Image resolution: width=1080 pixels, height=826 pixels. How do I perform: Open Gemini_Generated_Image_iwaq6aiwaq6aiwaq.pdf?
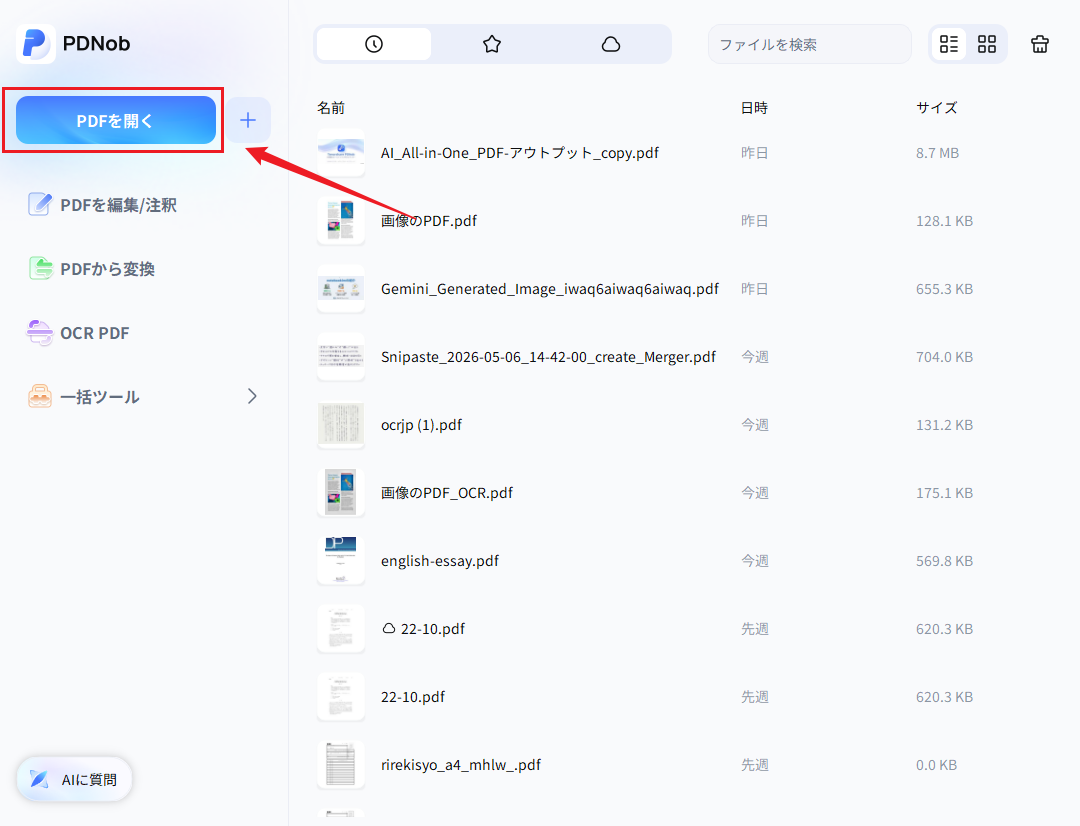550,289
